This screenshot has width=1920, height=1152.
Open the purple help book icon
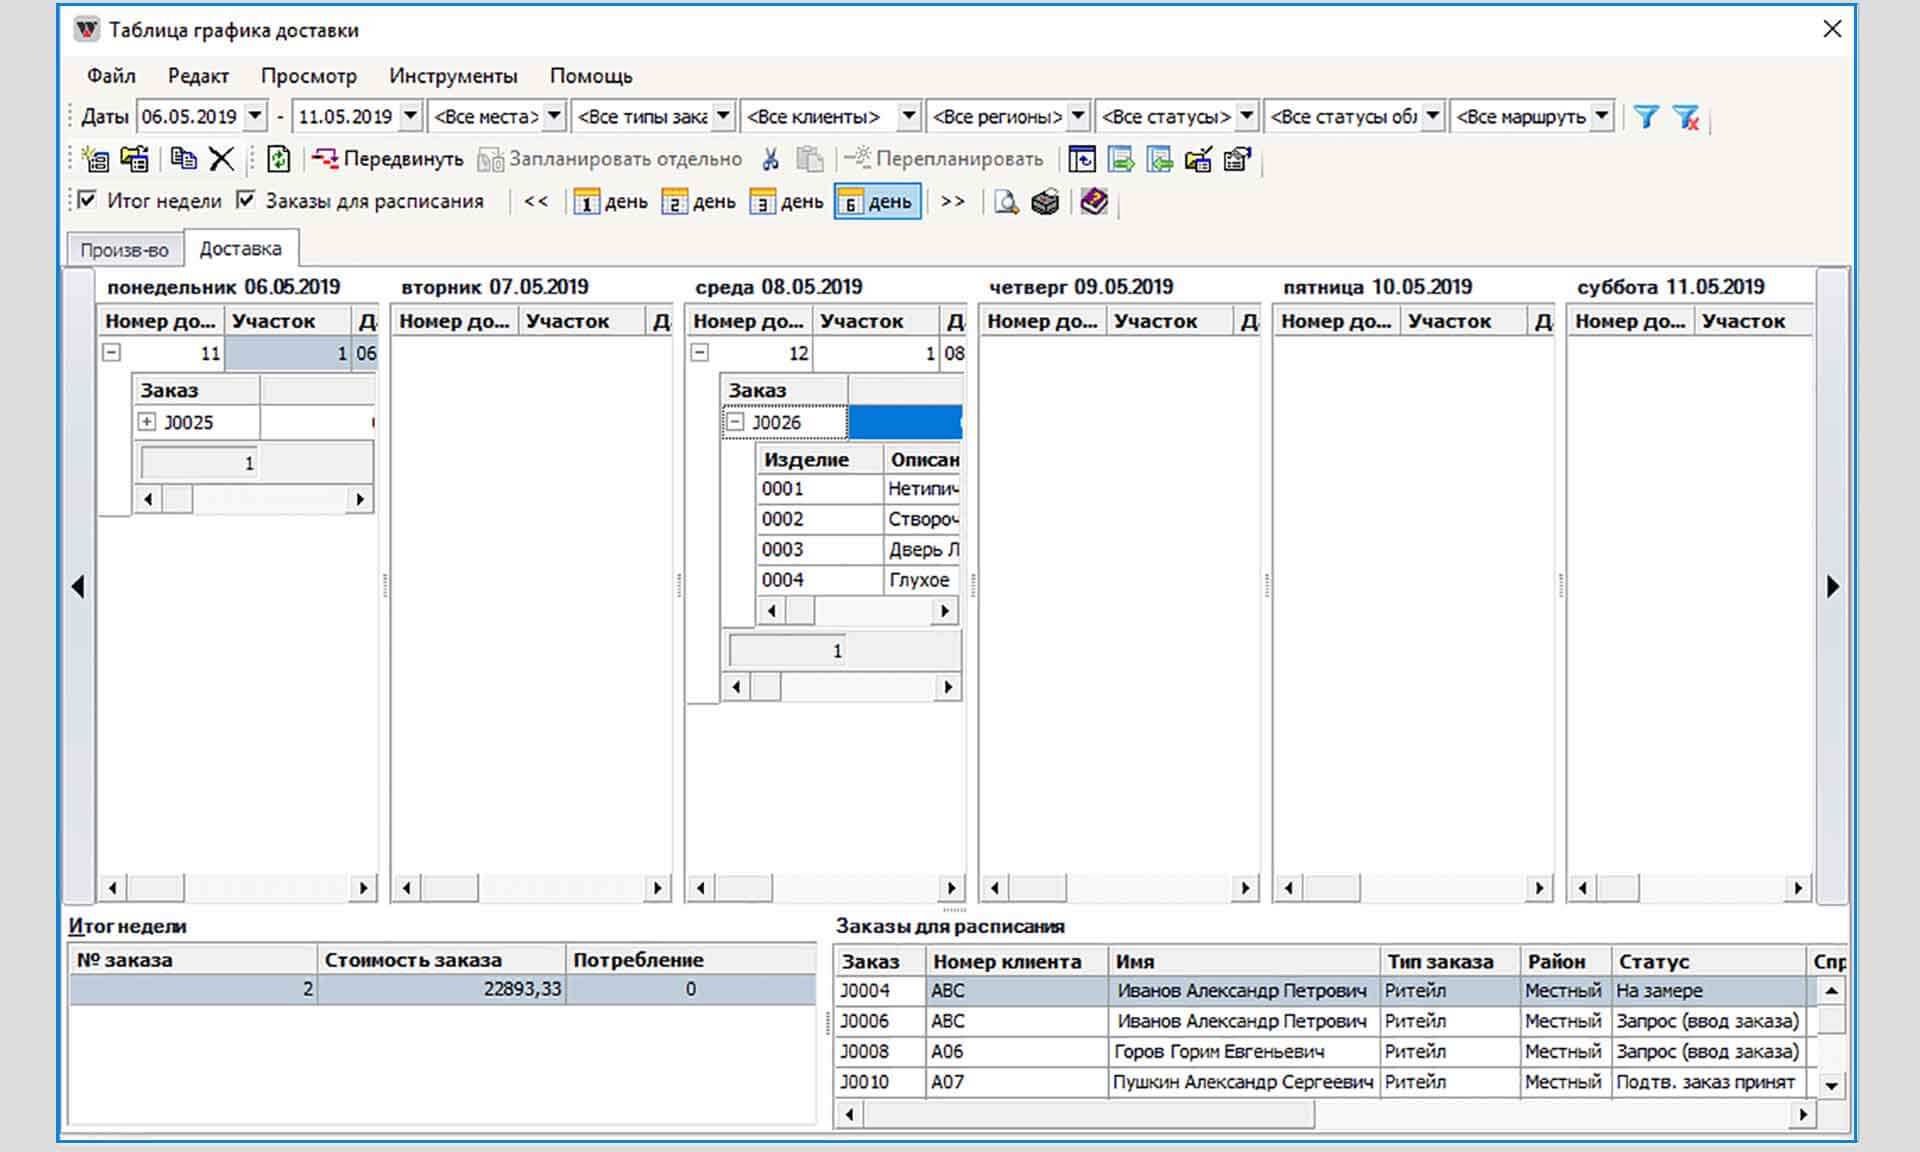1094,202
